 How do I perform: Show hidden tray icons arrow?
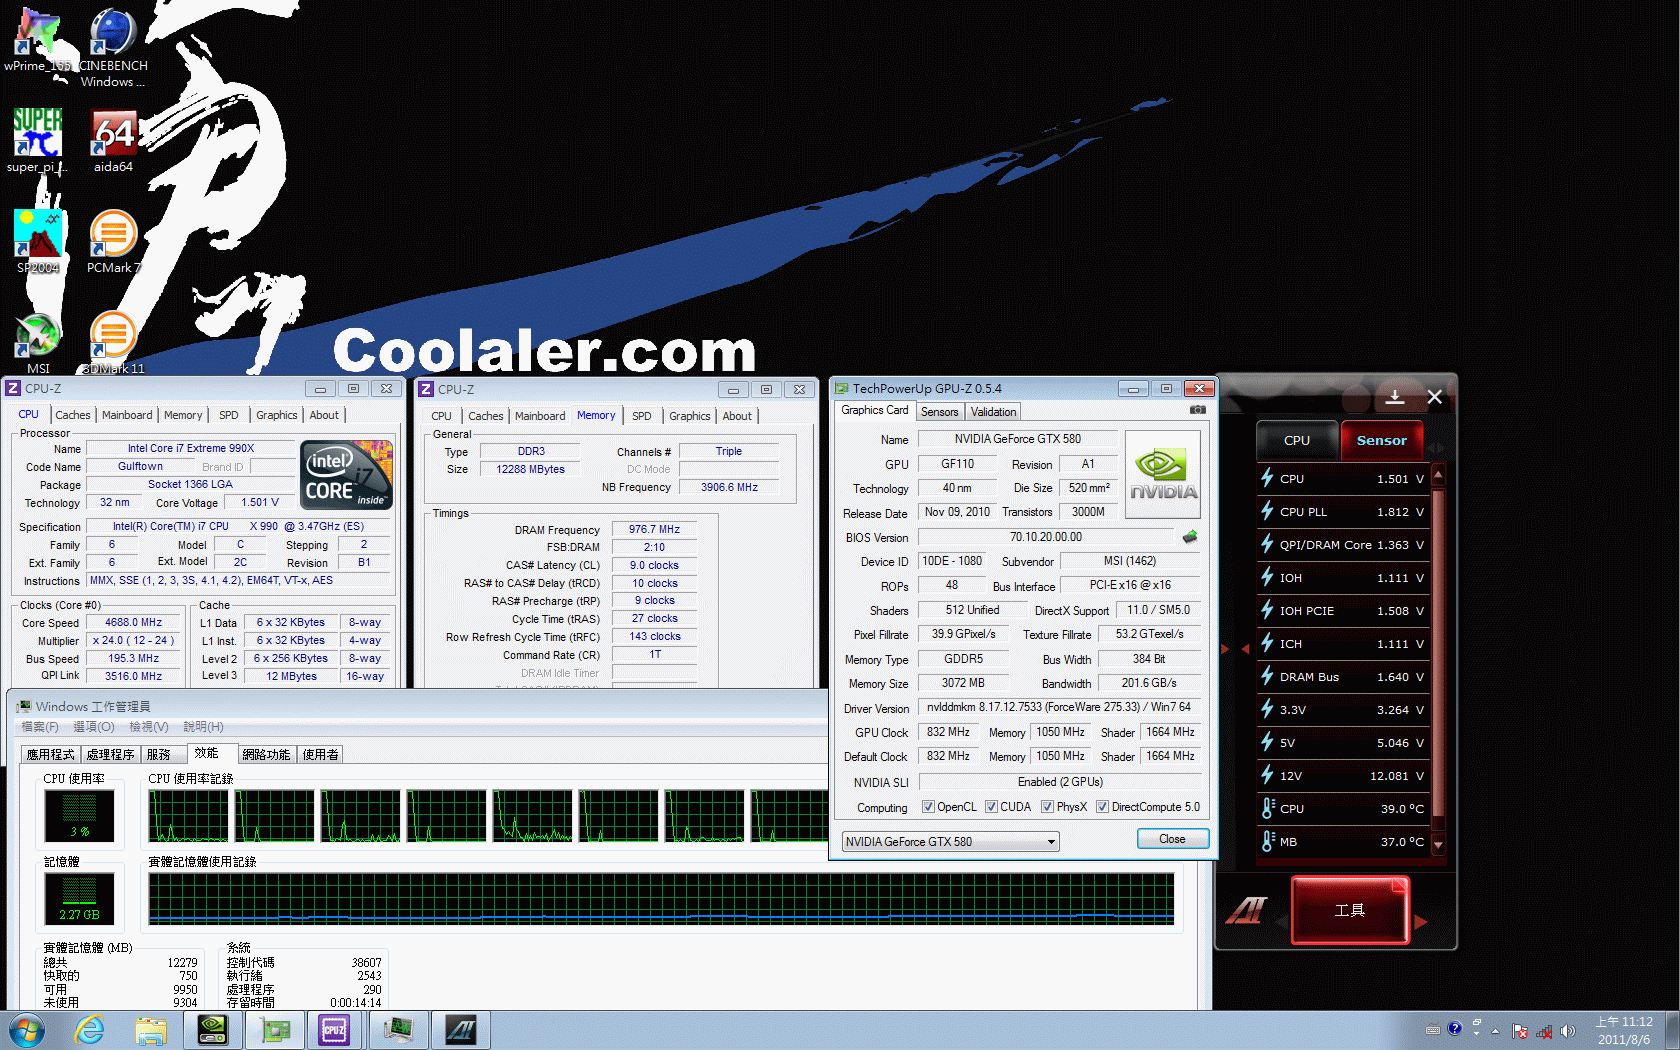coord(1495,1031)
